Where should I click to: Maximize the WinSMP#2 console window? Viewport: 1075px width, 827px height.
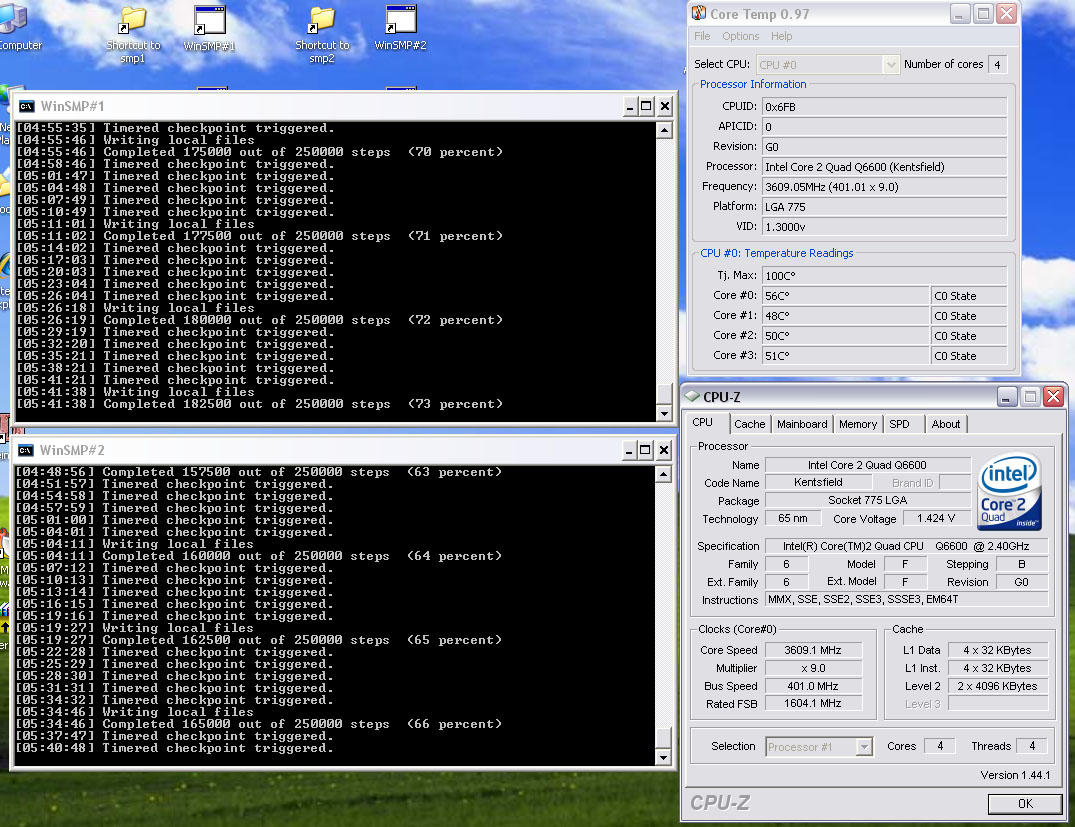[645, 450]
